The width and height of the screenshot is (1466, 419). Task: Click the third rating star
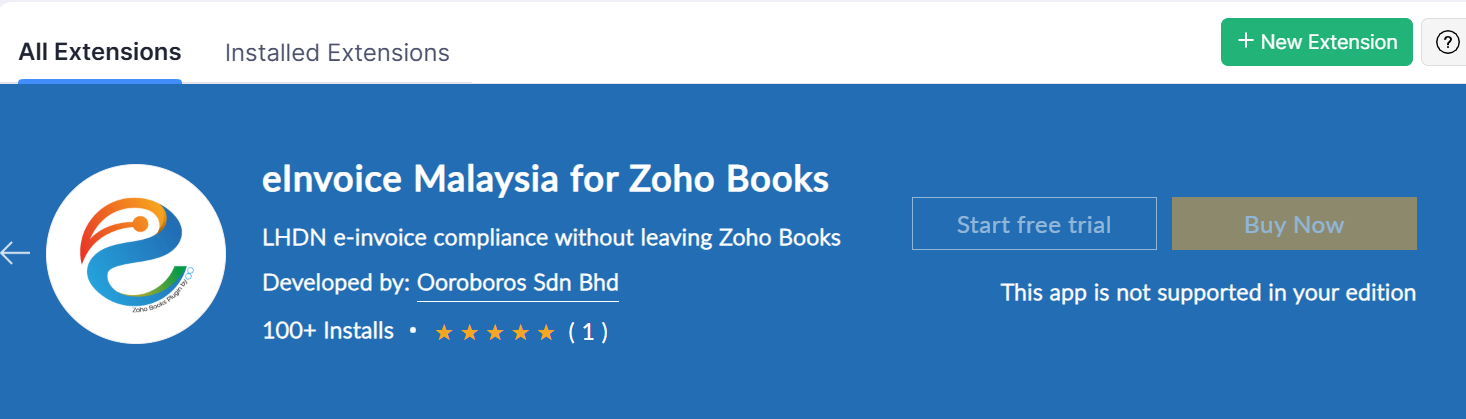[495, 333]
